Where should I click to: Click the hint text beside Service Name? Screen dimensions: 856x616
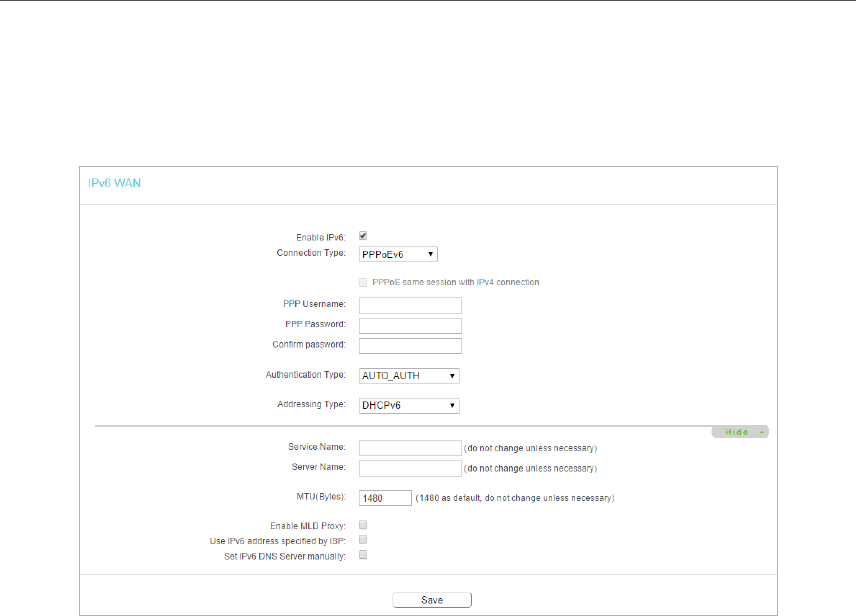tap(530, 448)
